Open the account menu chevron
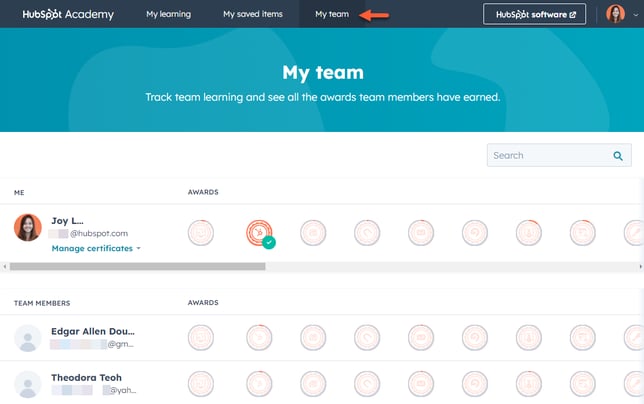Screen dimensions: 644x404 (635, 14)
